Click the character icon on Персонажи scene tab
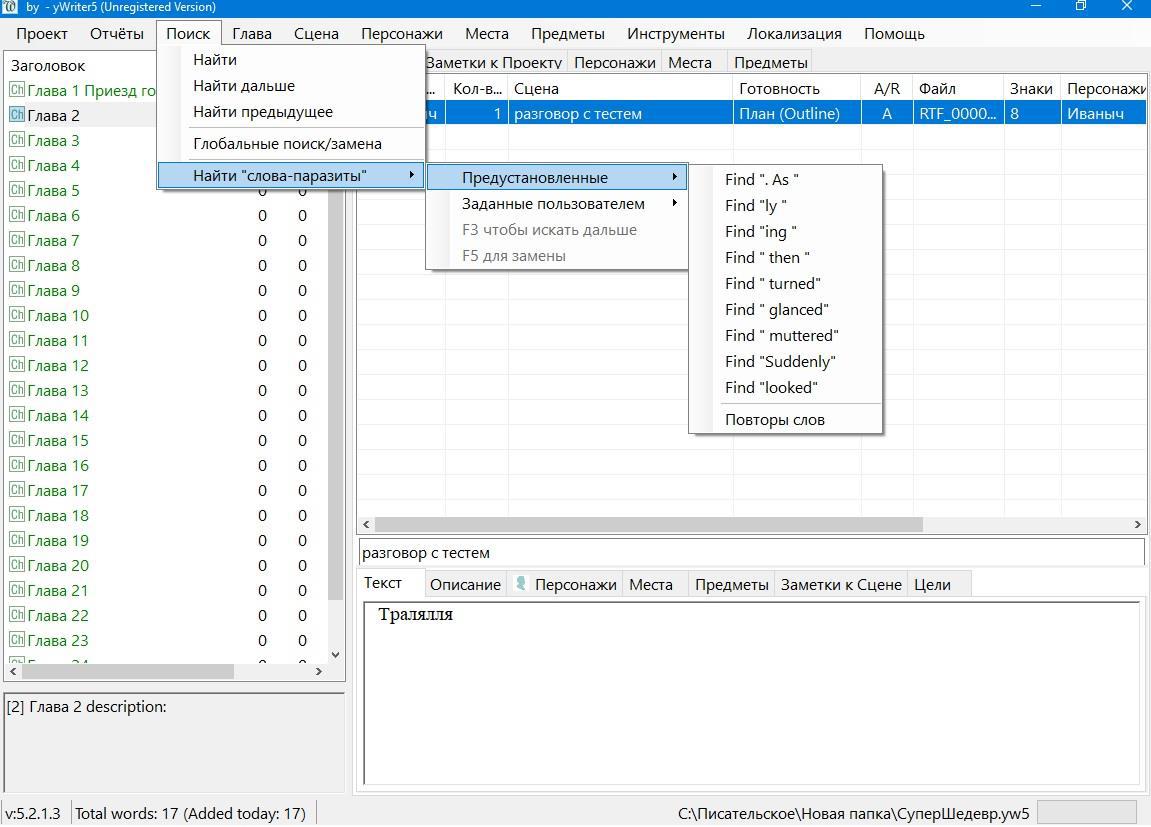Viewport: 1151px width, 827px height. pos(521,584)
